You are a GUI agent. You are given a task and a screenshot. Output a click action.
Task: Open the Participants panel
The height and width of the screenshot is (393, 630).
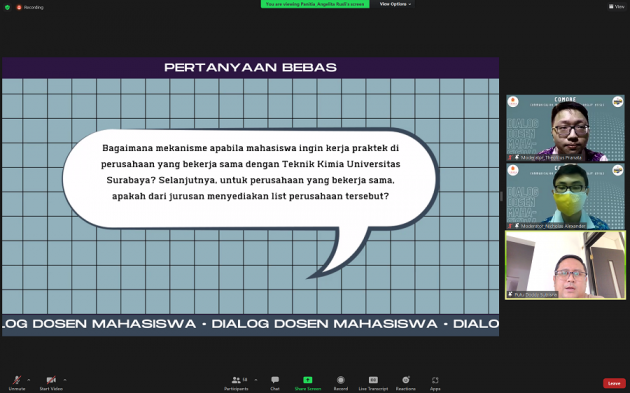pos(237,382)
